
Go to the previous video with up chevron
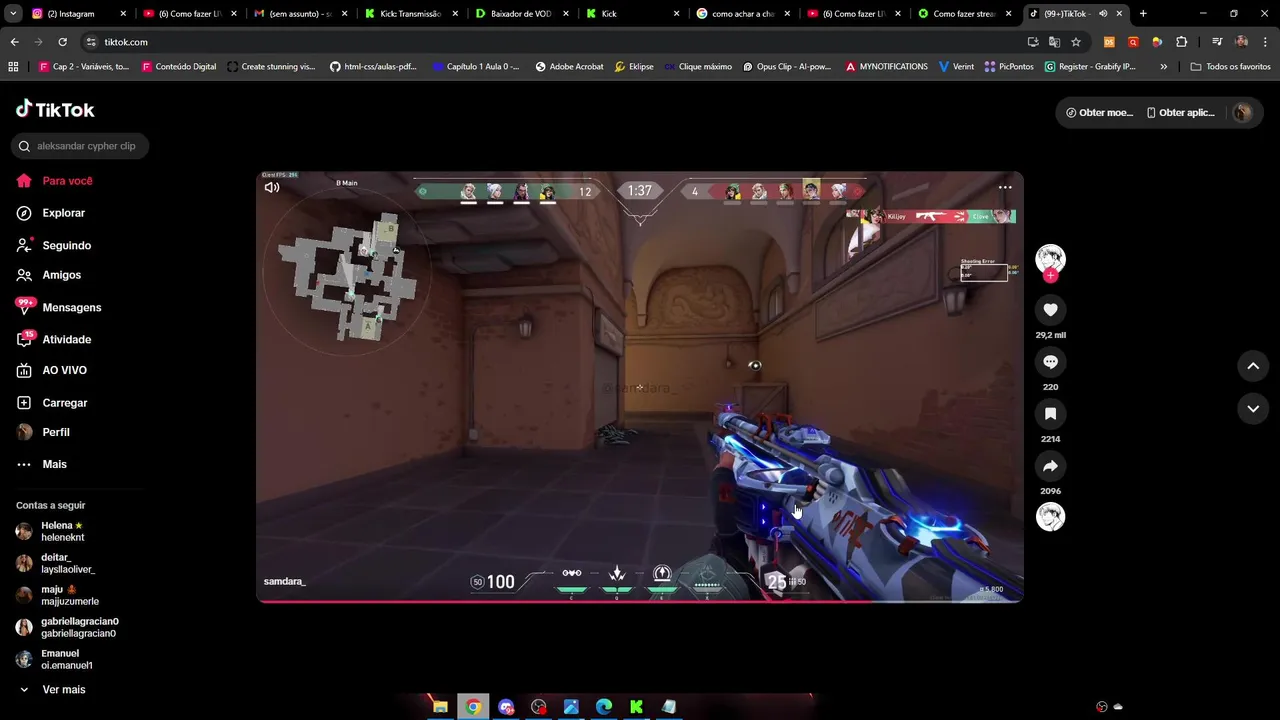(x=1253, y=366)
